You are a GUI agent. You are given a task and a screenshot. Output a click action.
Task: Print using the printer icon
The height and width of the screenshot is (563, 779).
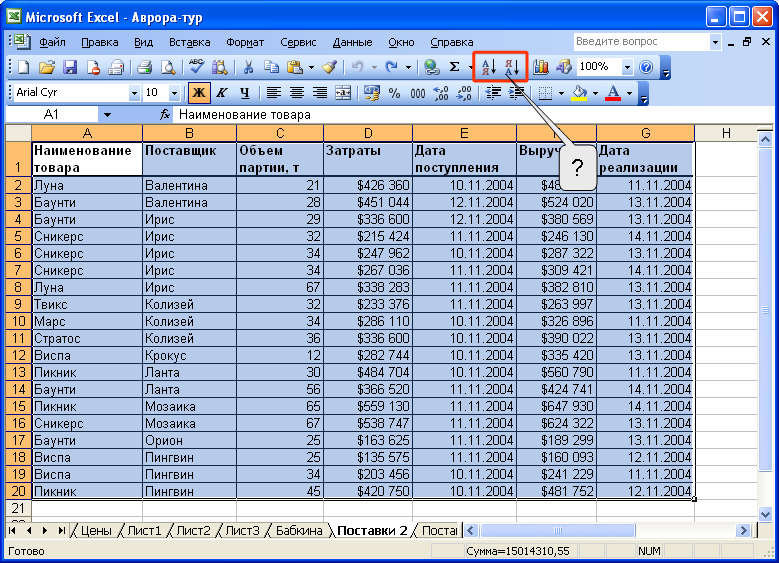pos(145,67)
